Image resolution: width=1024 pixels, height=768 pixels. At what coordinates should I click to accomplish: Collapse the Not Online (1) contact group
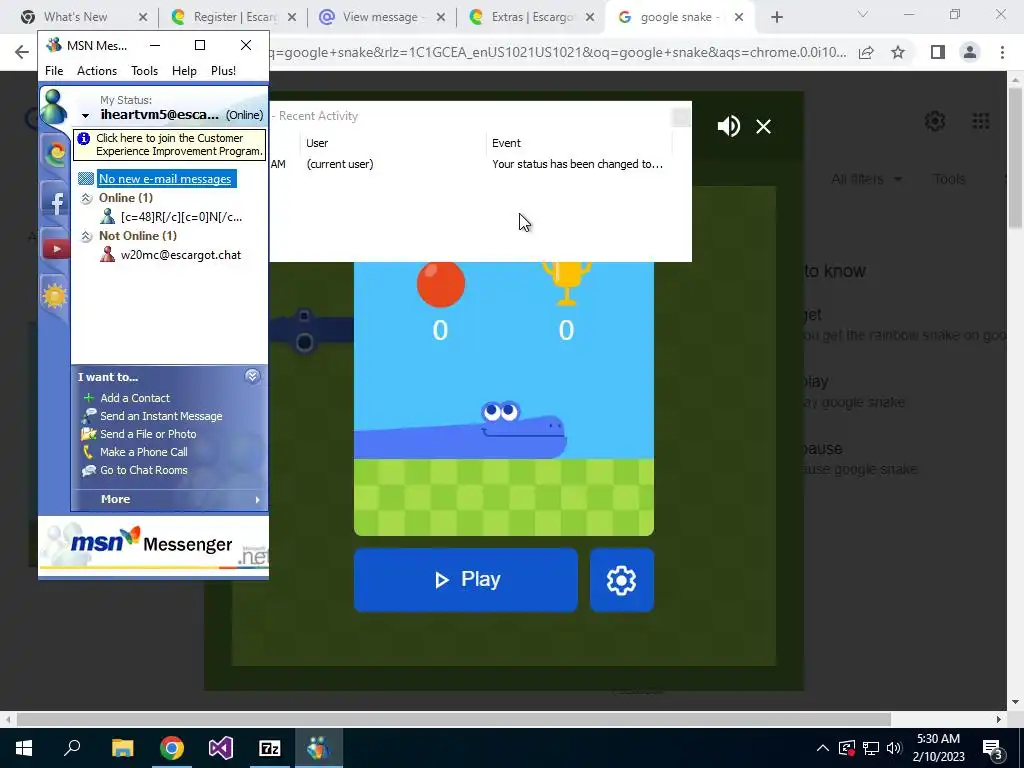tap(86, 236)
